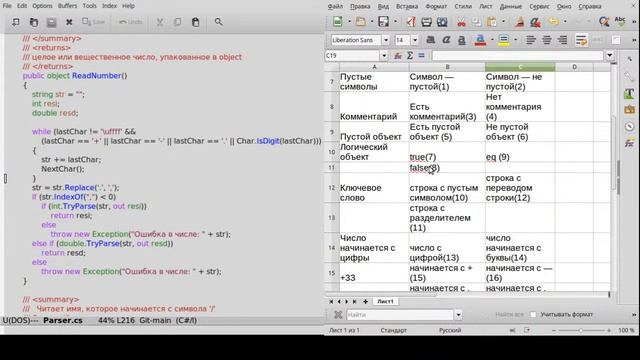The width and height of the screenshot is (640, 360).
Task: Click the copy icon in Emacs toolbar
Action: [x=178, y=22]
